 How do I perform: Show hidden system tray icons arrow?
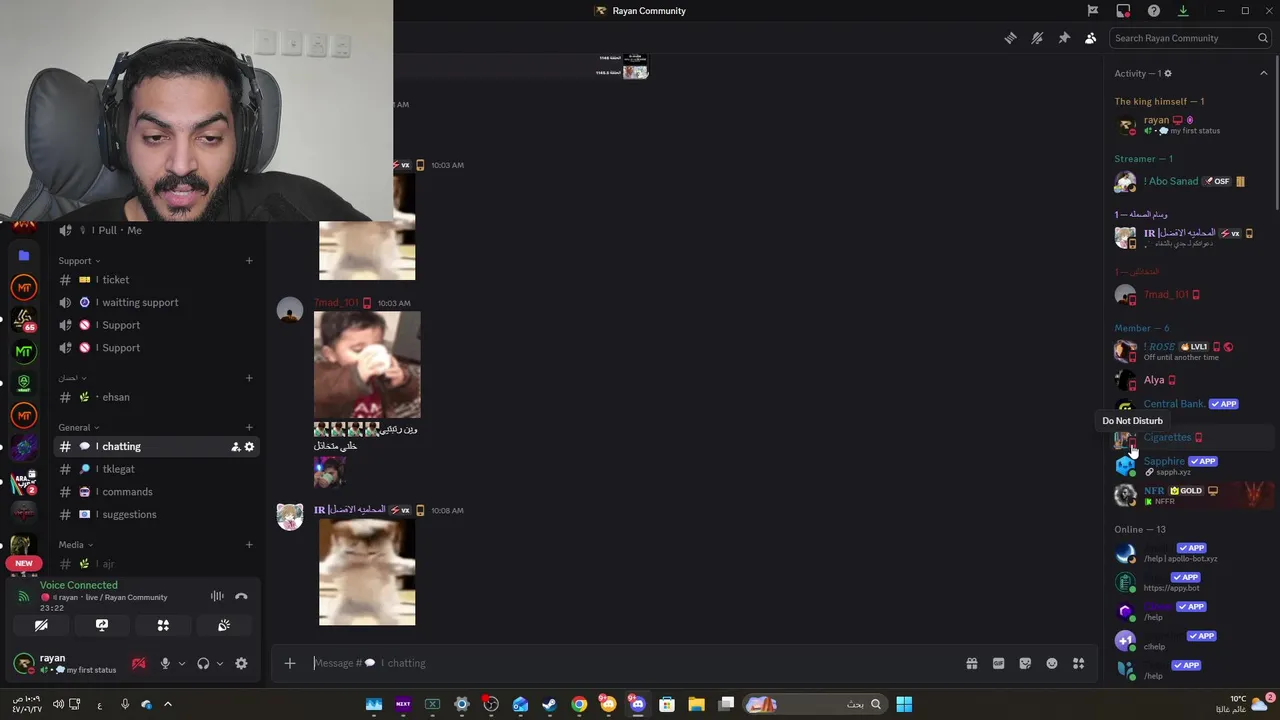[x=167, y=704]
